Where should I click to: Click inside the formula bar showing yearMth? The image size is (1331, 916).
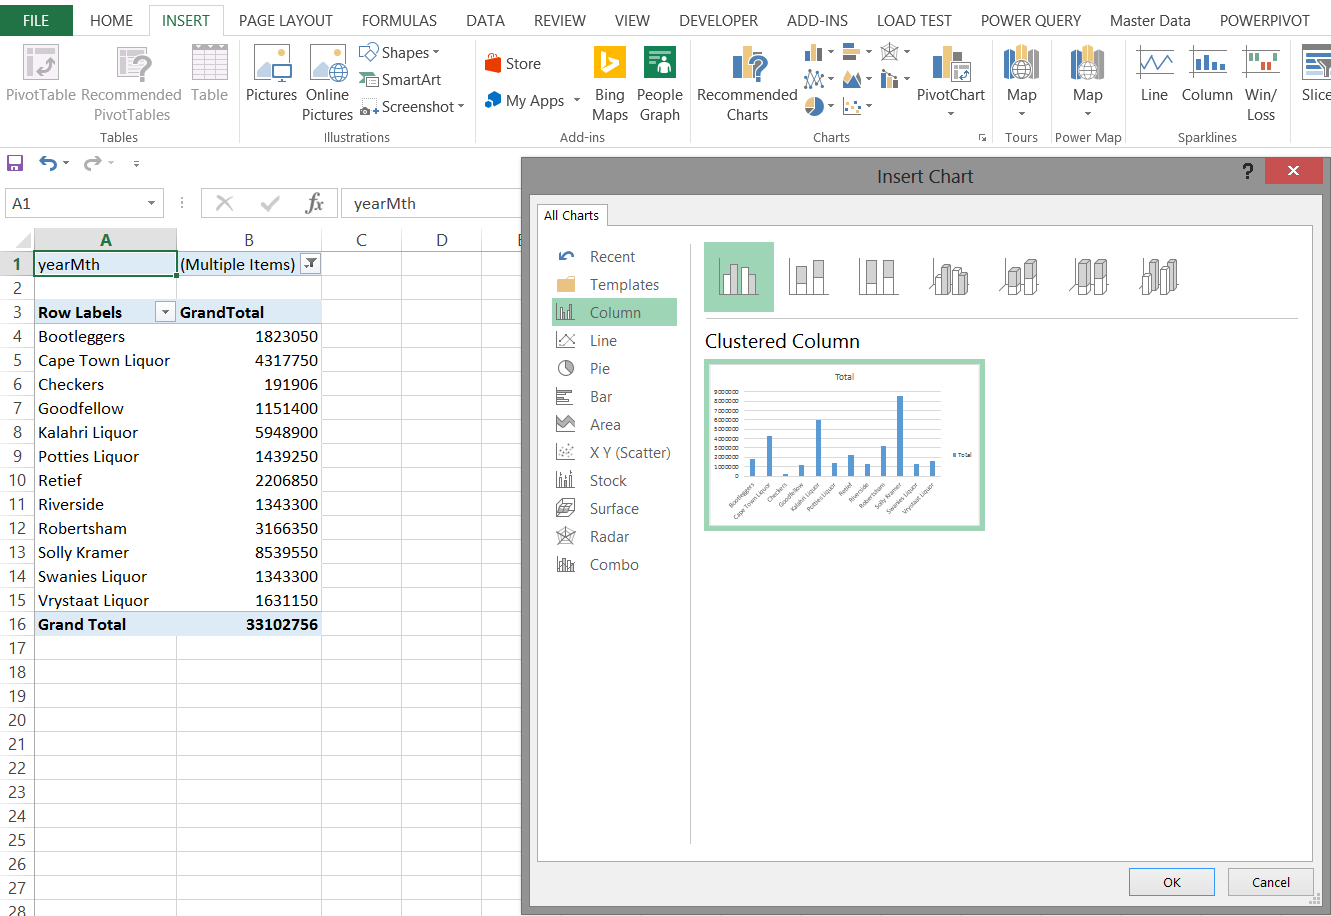coord(430,204)
